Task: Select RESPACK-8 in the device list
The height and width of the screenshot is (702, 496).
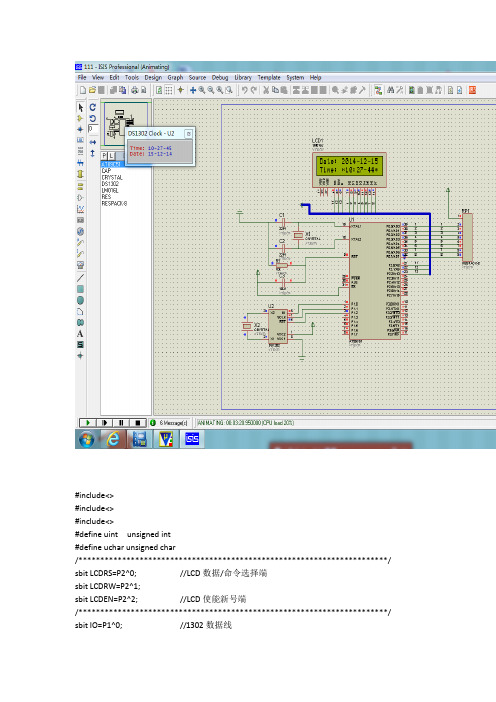Action: [114, 204]
